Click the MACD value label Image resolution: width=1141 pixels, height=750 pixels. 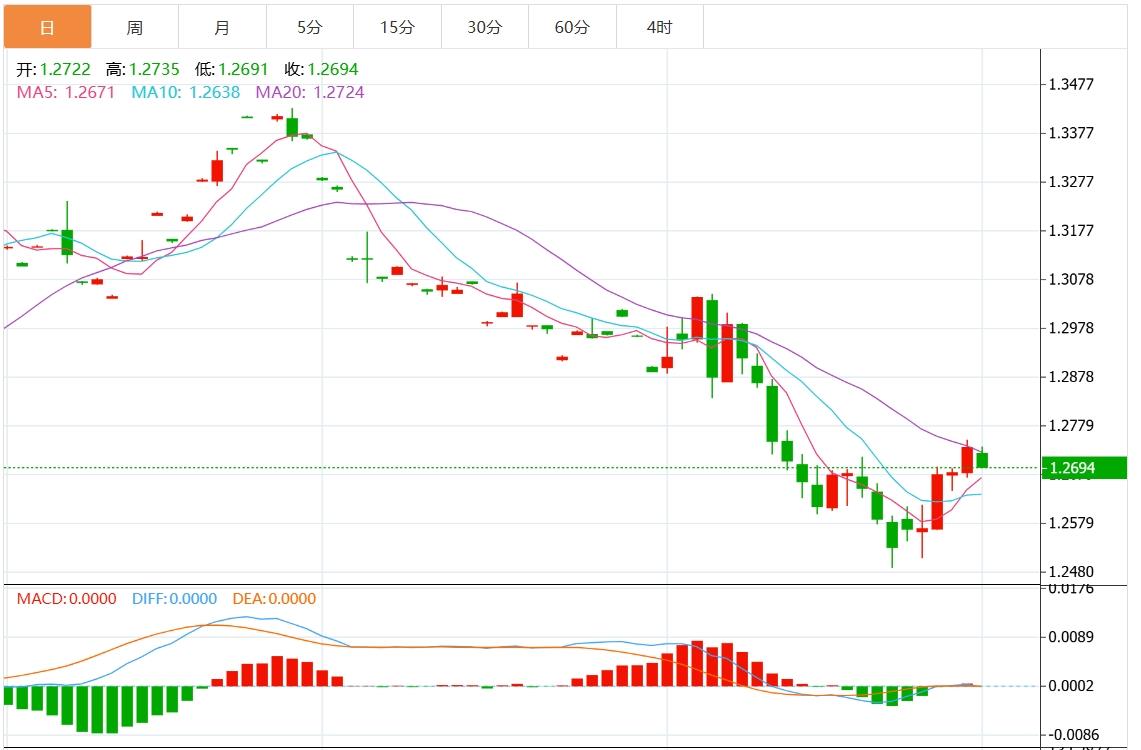pyautogui.click(x=66, y=599)
